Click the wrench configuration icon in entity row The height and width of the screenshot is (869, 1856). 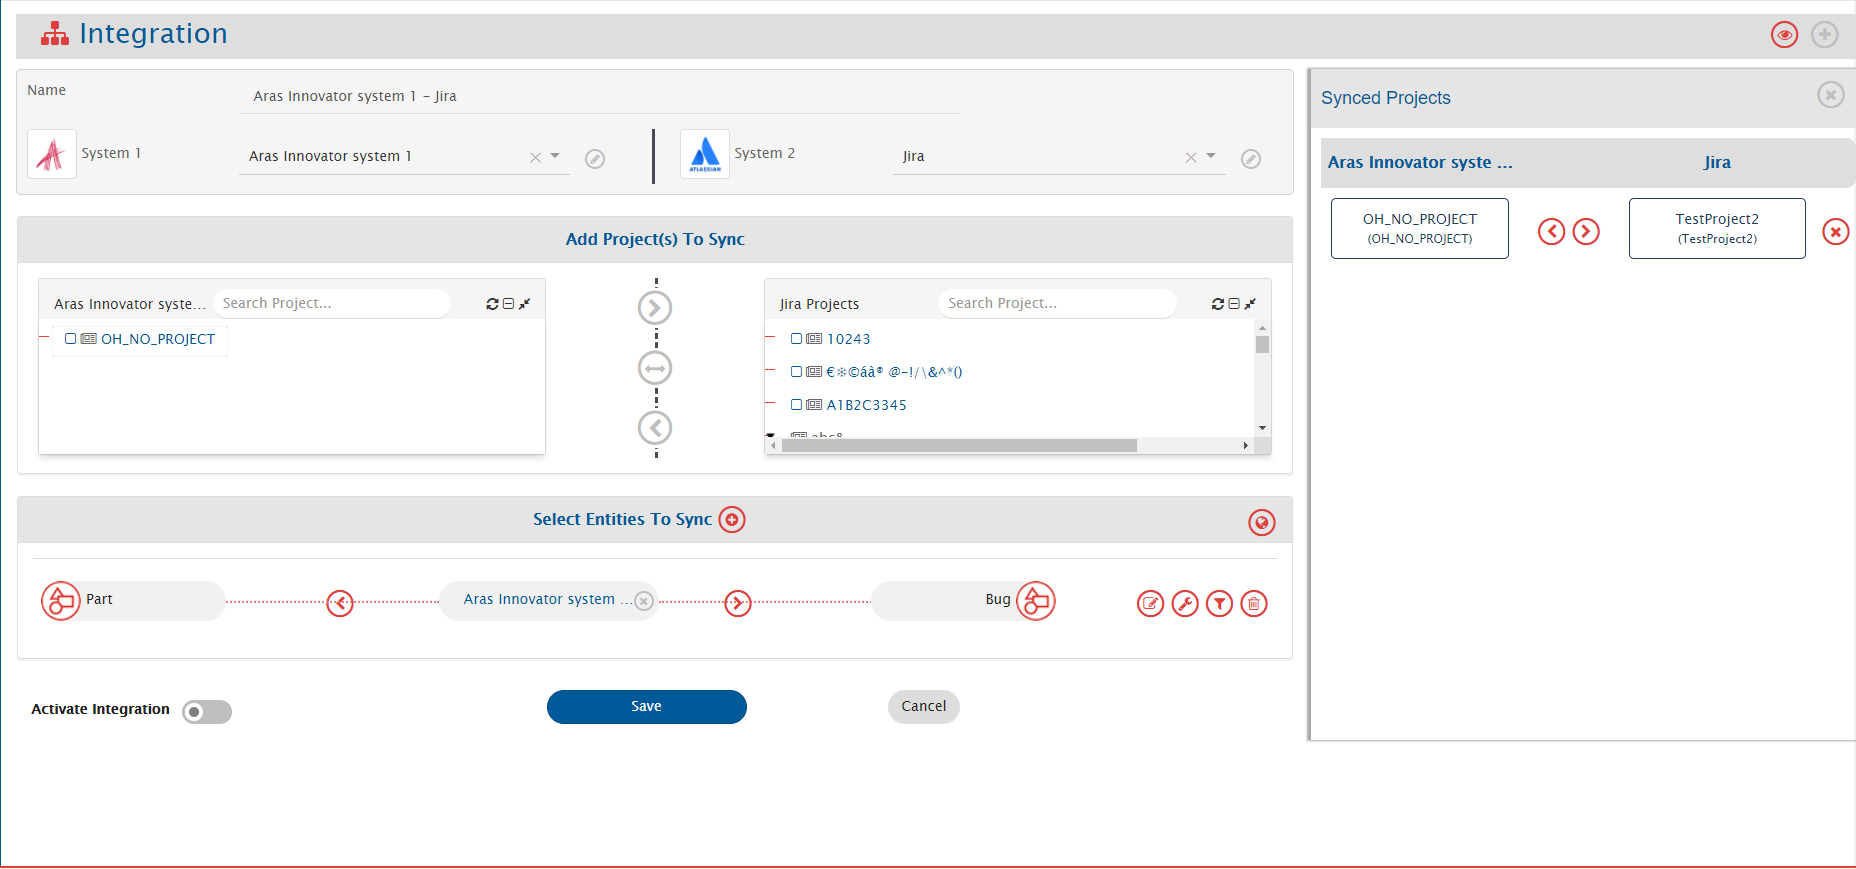point(1185,604)
